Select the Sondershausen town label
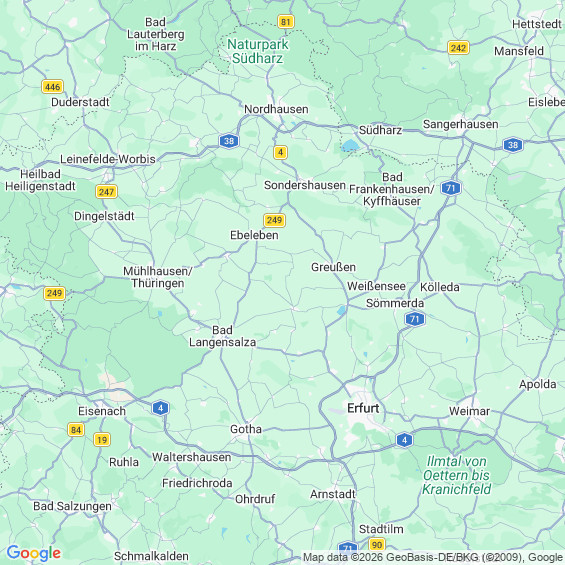Image resolution: width=565 pixels, height=565 pixels. click(305, 185)
